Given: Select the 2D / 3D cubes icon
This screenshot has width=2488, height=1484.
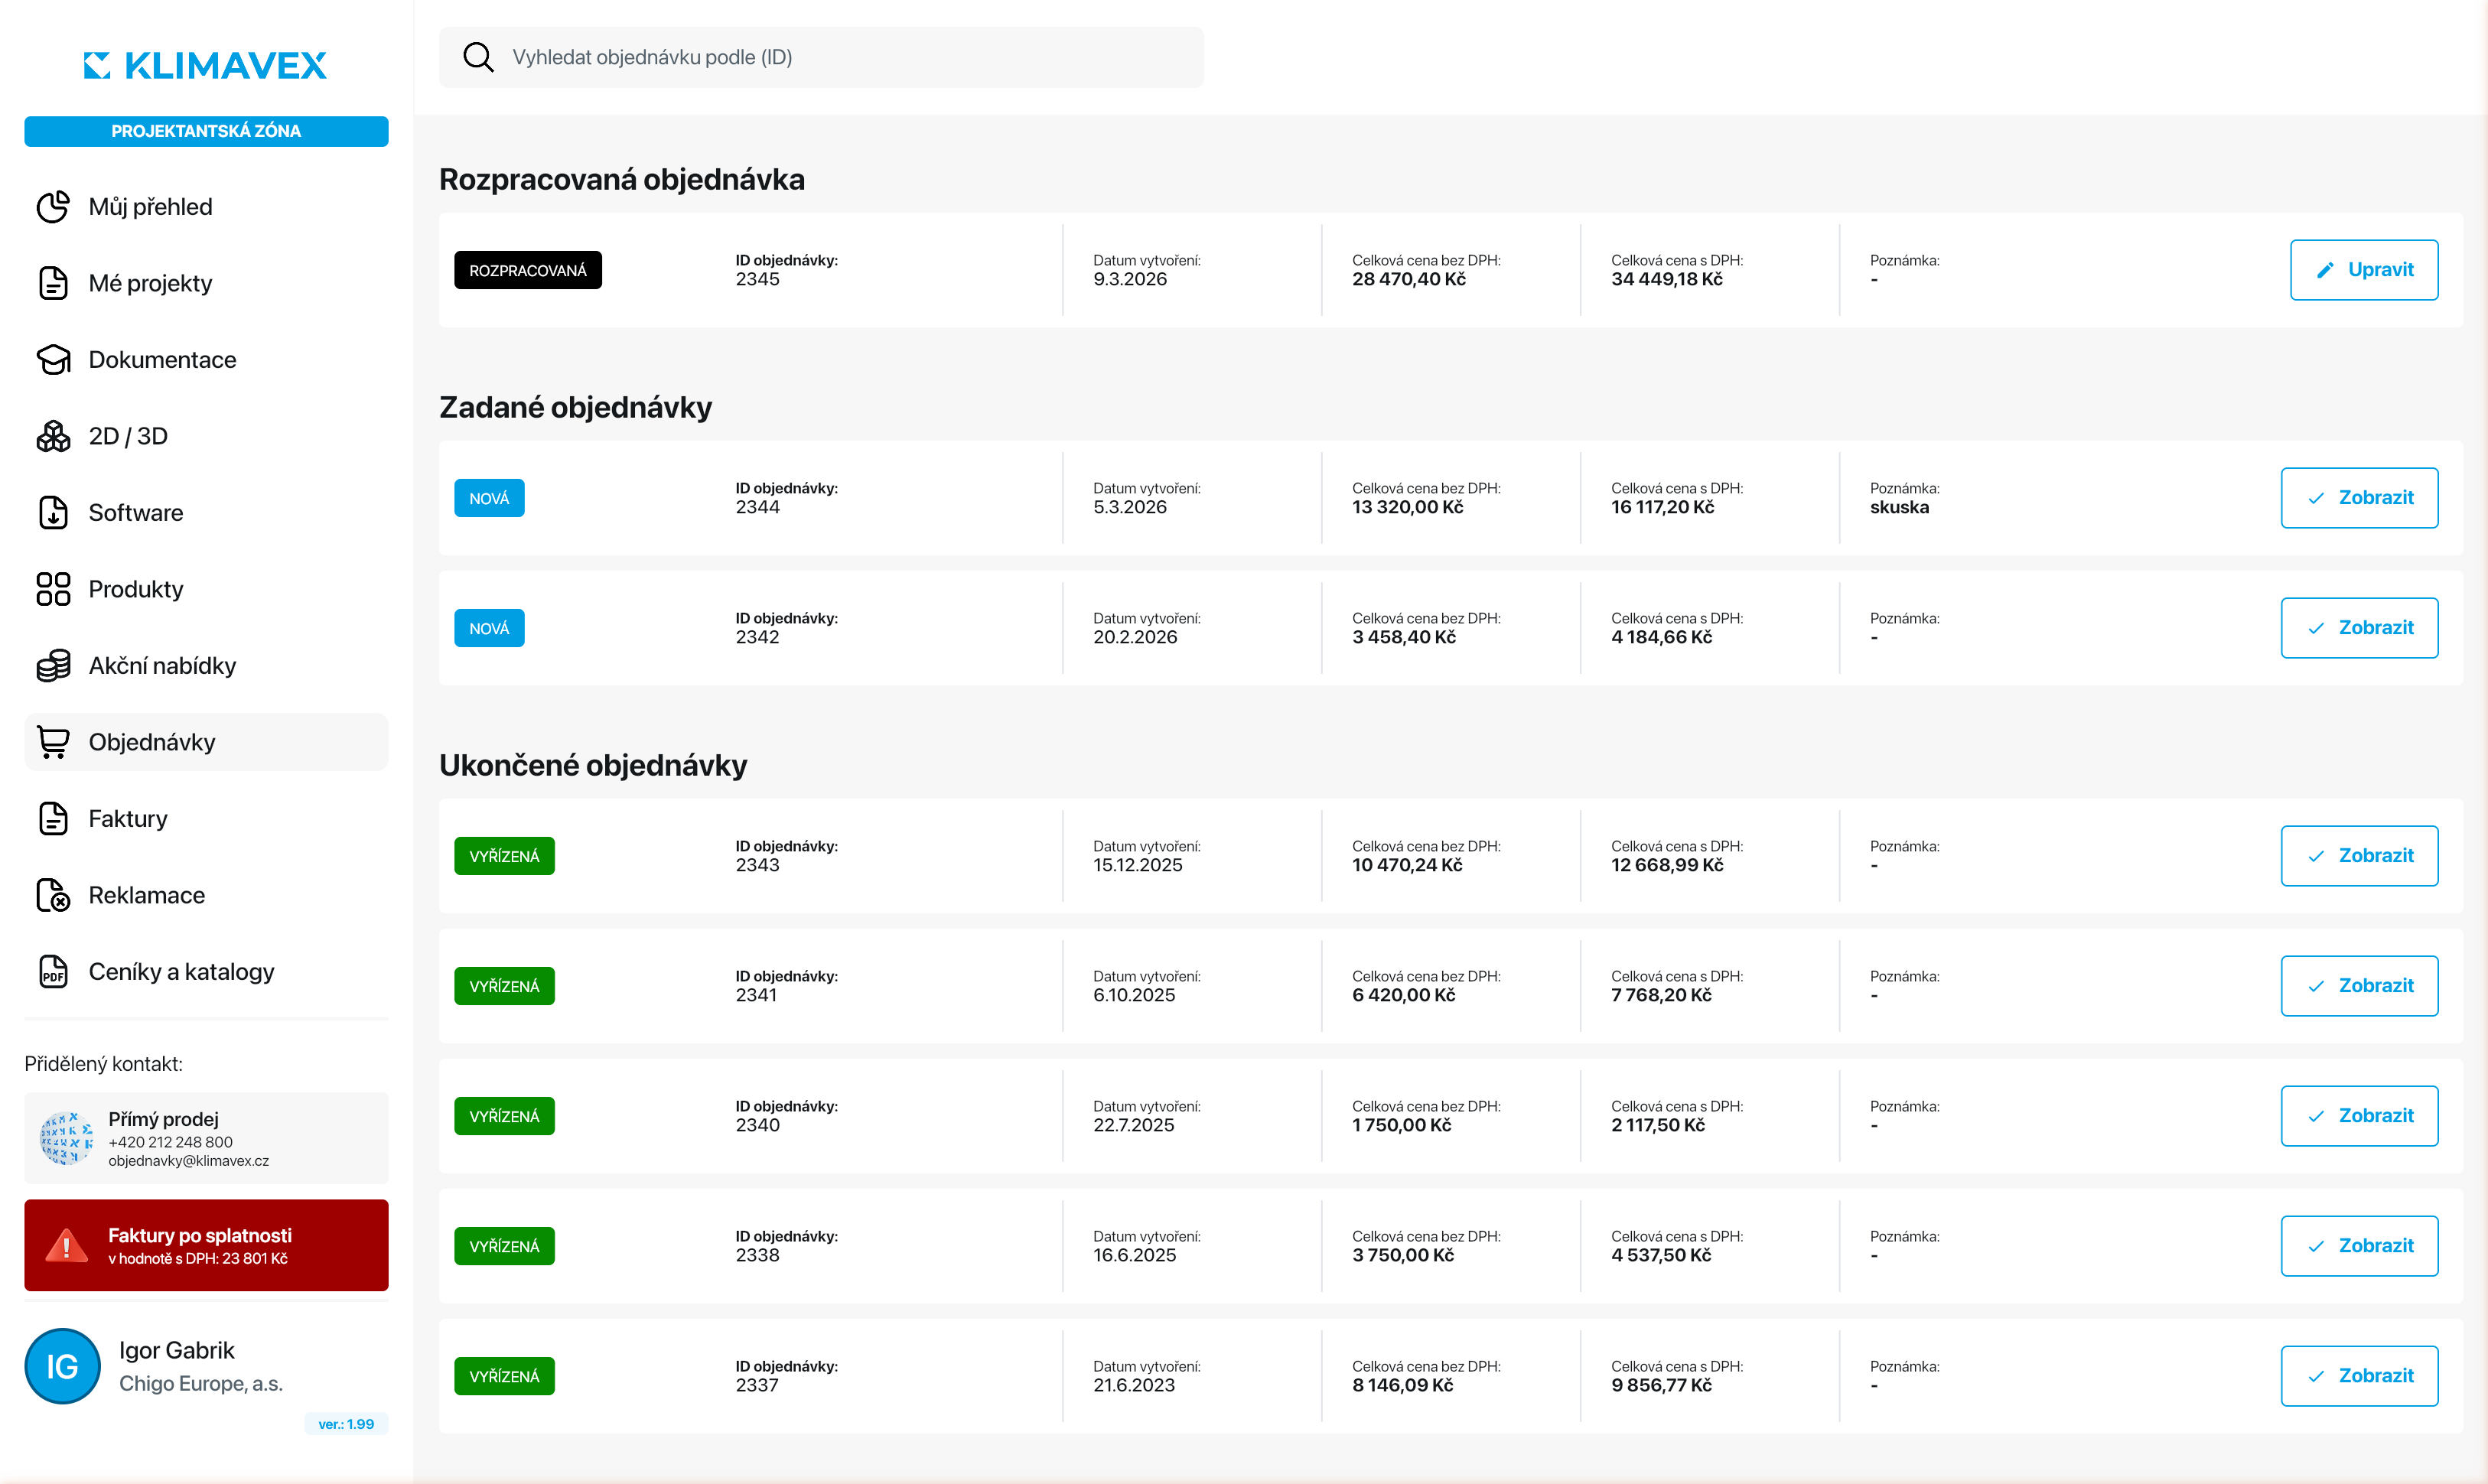Looking at the screenshot, I should click(x=53, y=436).
